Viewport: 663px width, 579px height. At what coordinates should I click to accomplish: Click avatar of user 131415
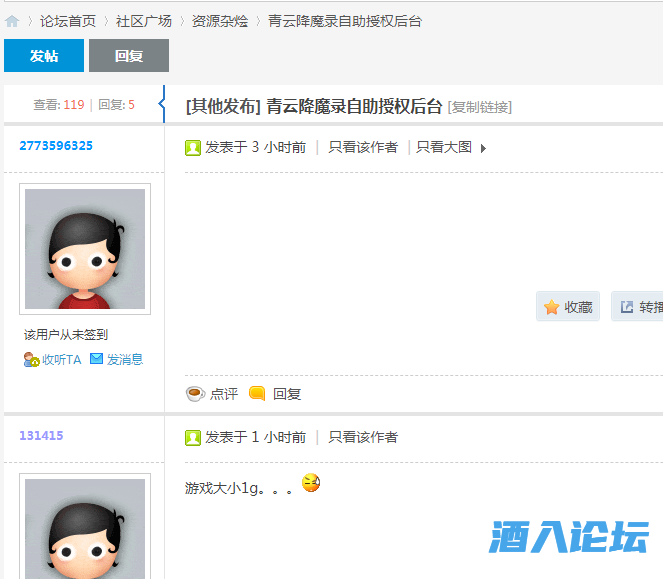85,526
